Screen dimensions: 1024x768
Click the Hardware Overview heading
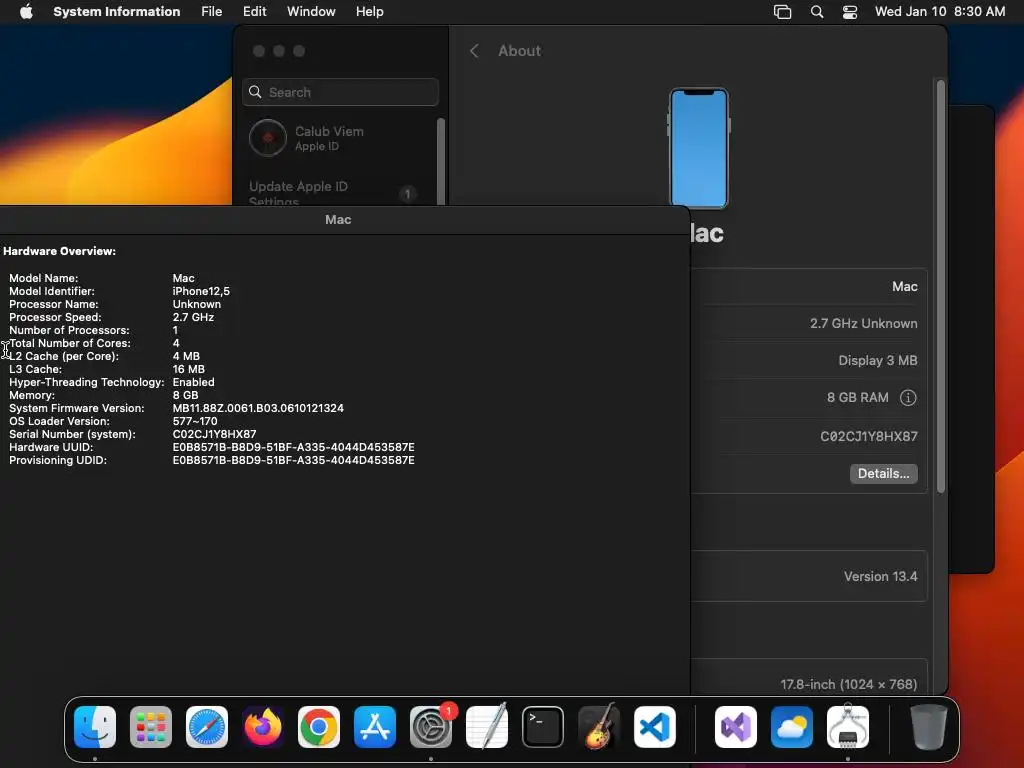[x=59, y=251]
